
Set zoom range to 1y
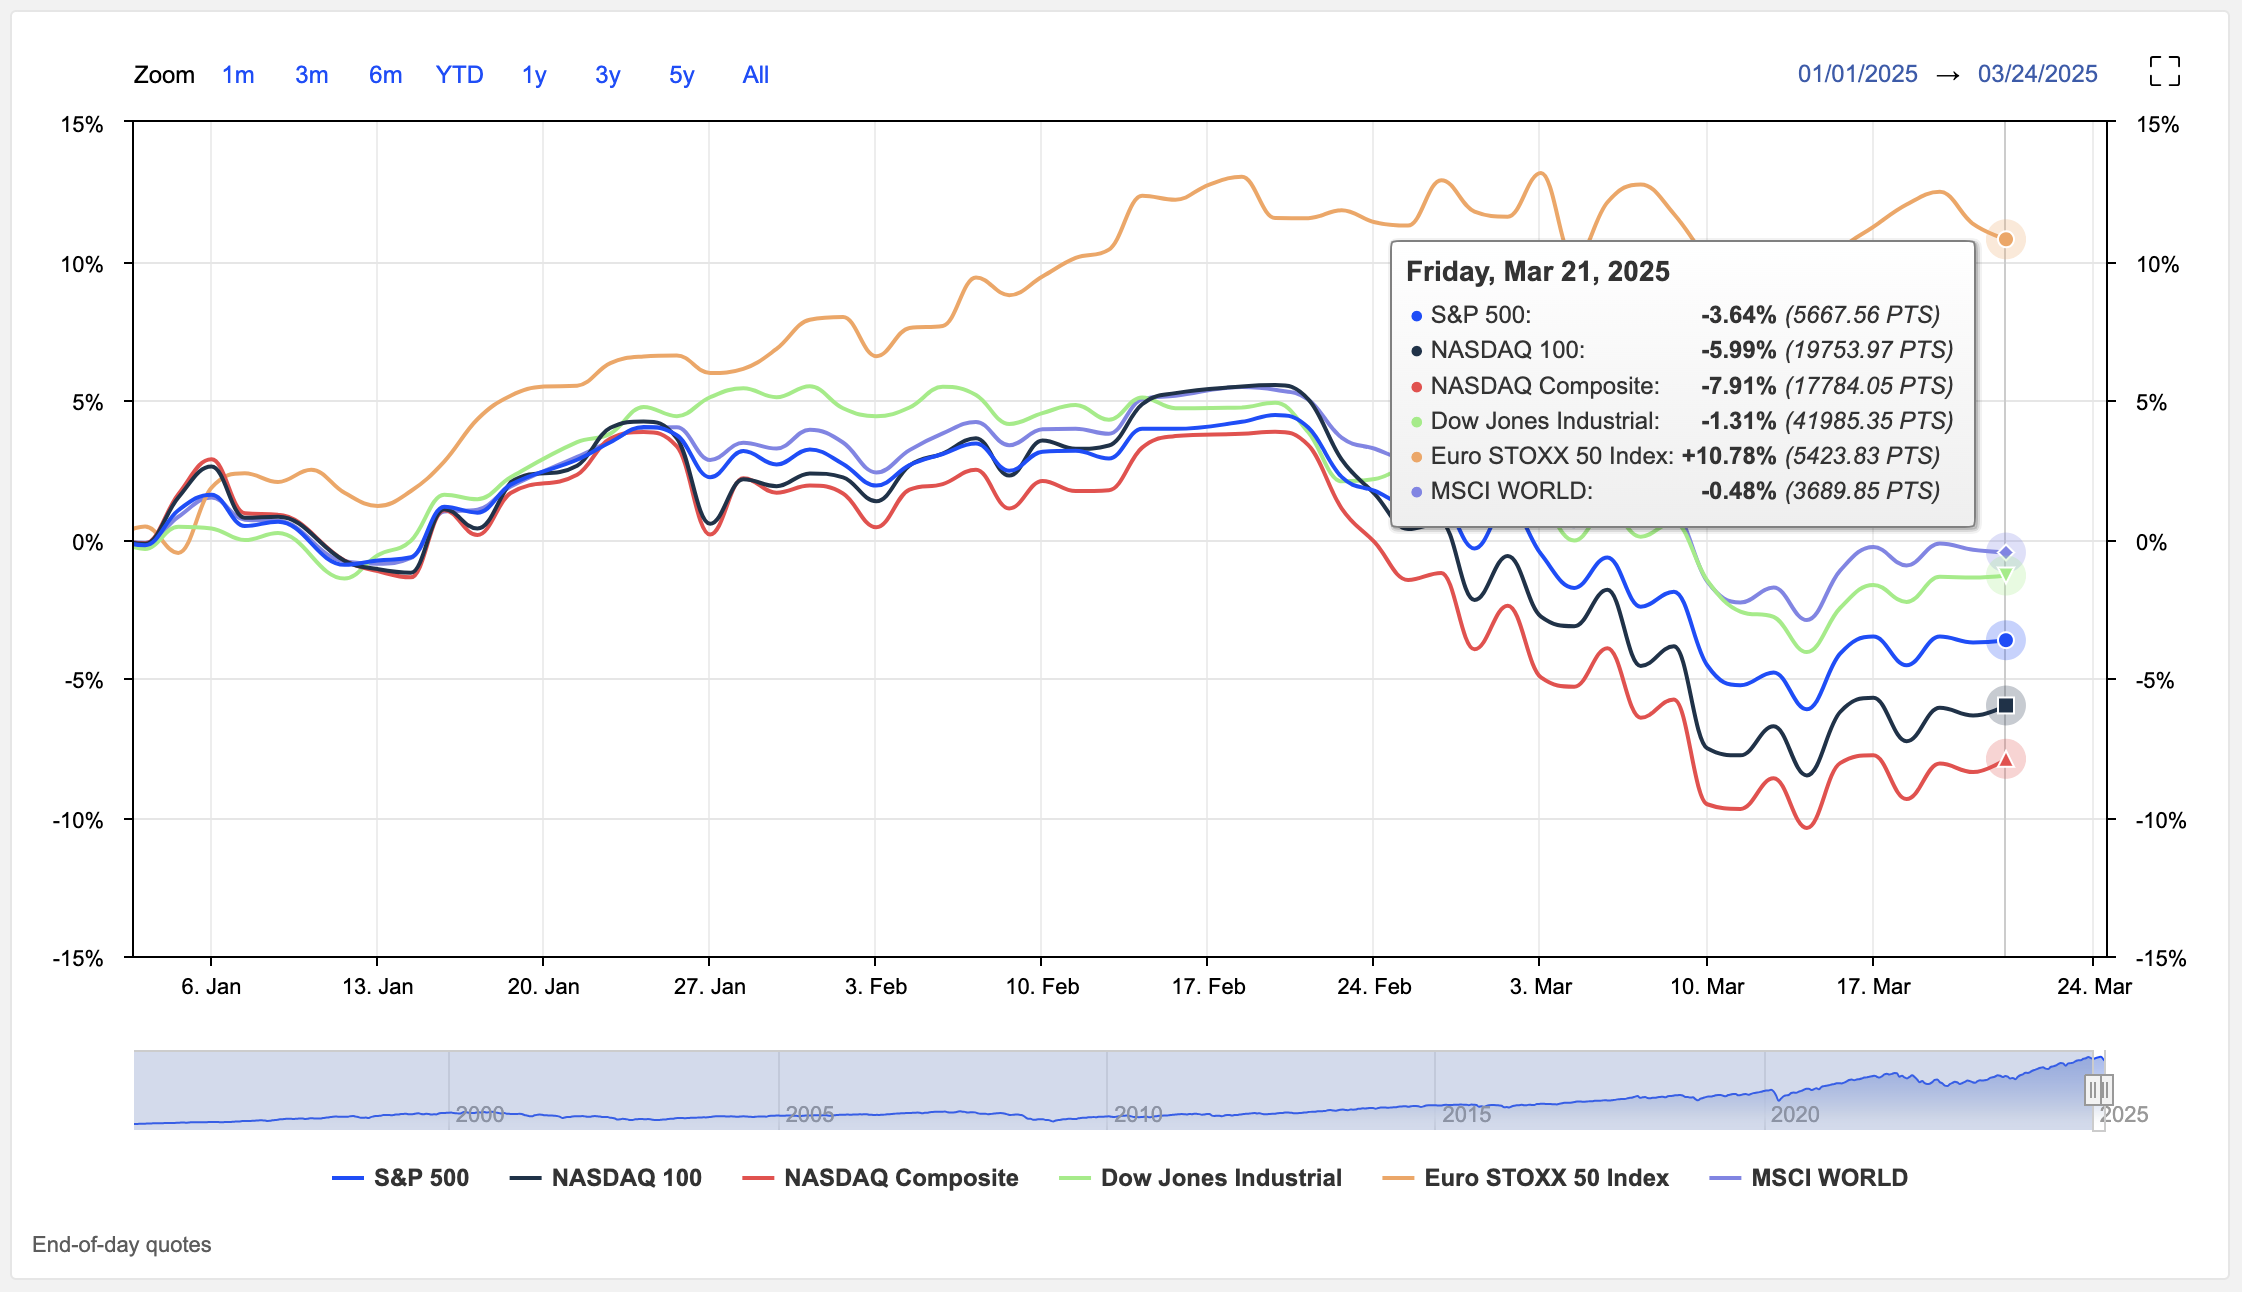[534, 75]
